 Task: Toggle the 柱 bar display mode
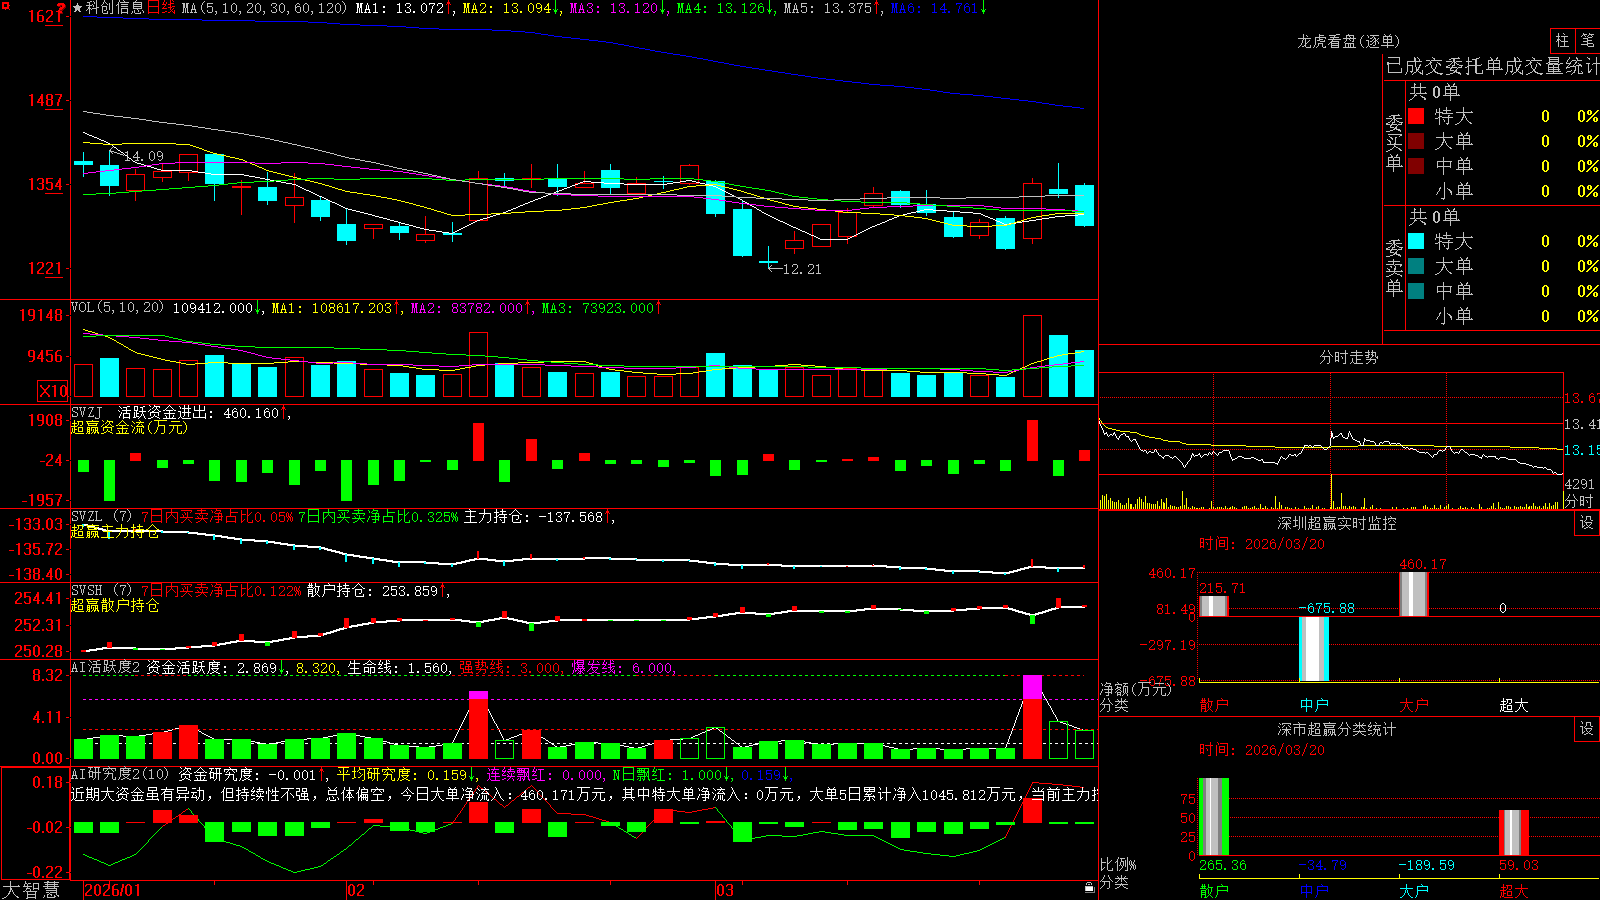[x=1562, y=40]
